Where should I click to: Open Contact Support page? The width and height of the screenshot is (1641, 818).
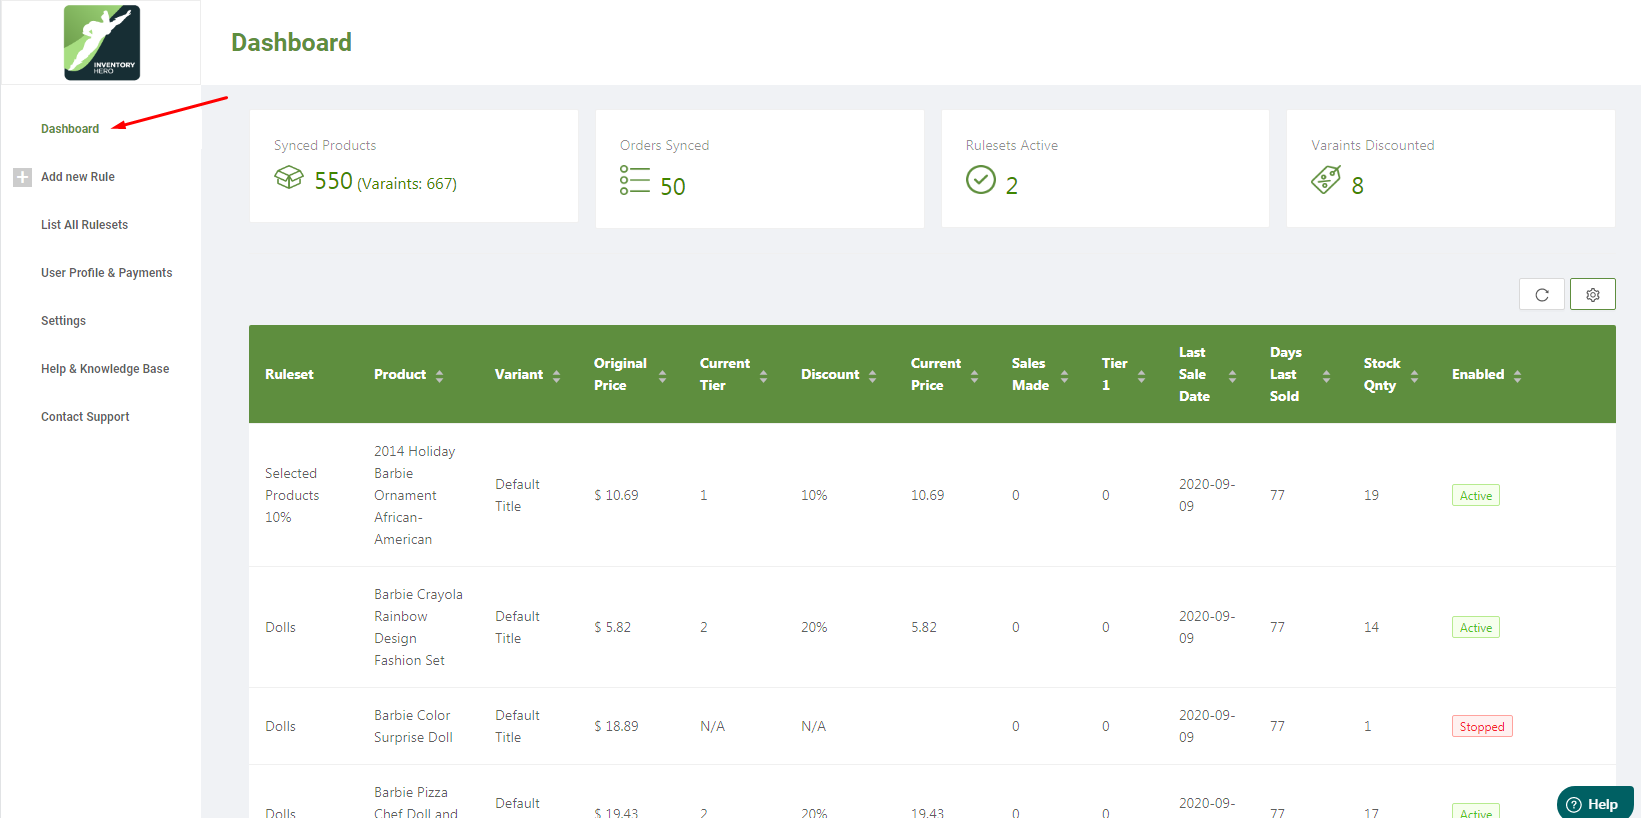[85, 417]
